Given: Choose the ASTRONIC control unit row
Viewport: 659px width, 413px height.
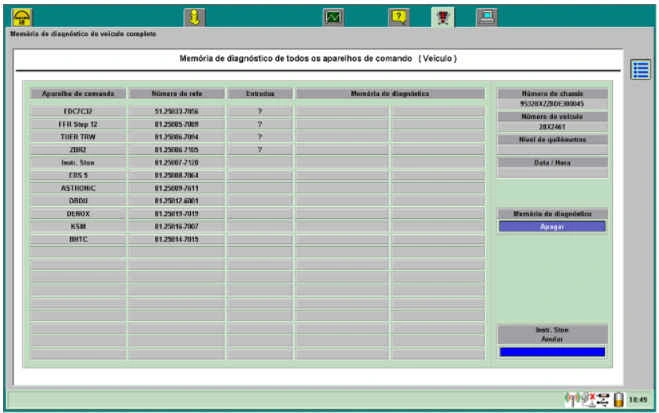Looking at the screenshot, I should point(78,187).
